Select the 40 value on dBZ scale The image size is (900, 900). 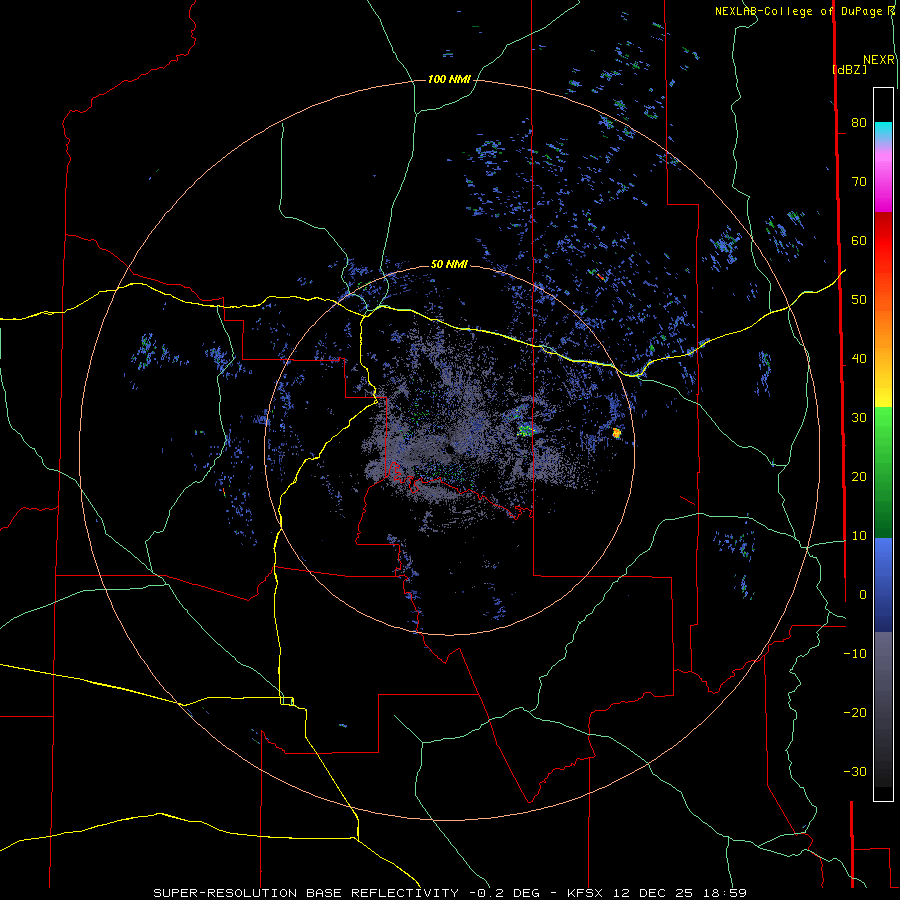[x=859, y=359]
